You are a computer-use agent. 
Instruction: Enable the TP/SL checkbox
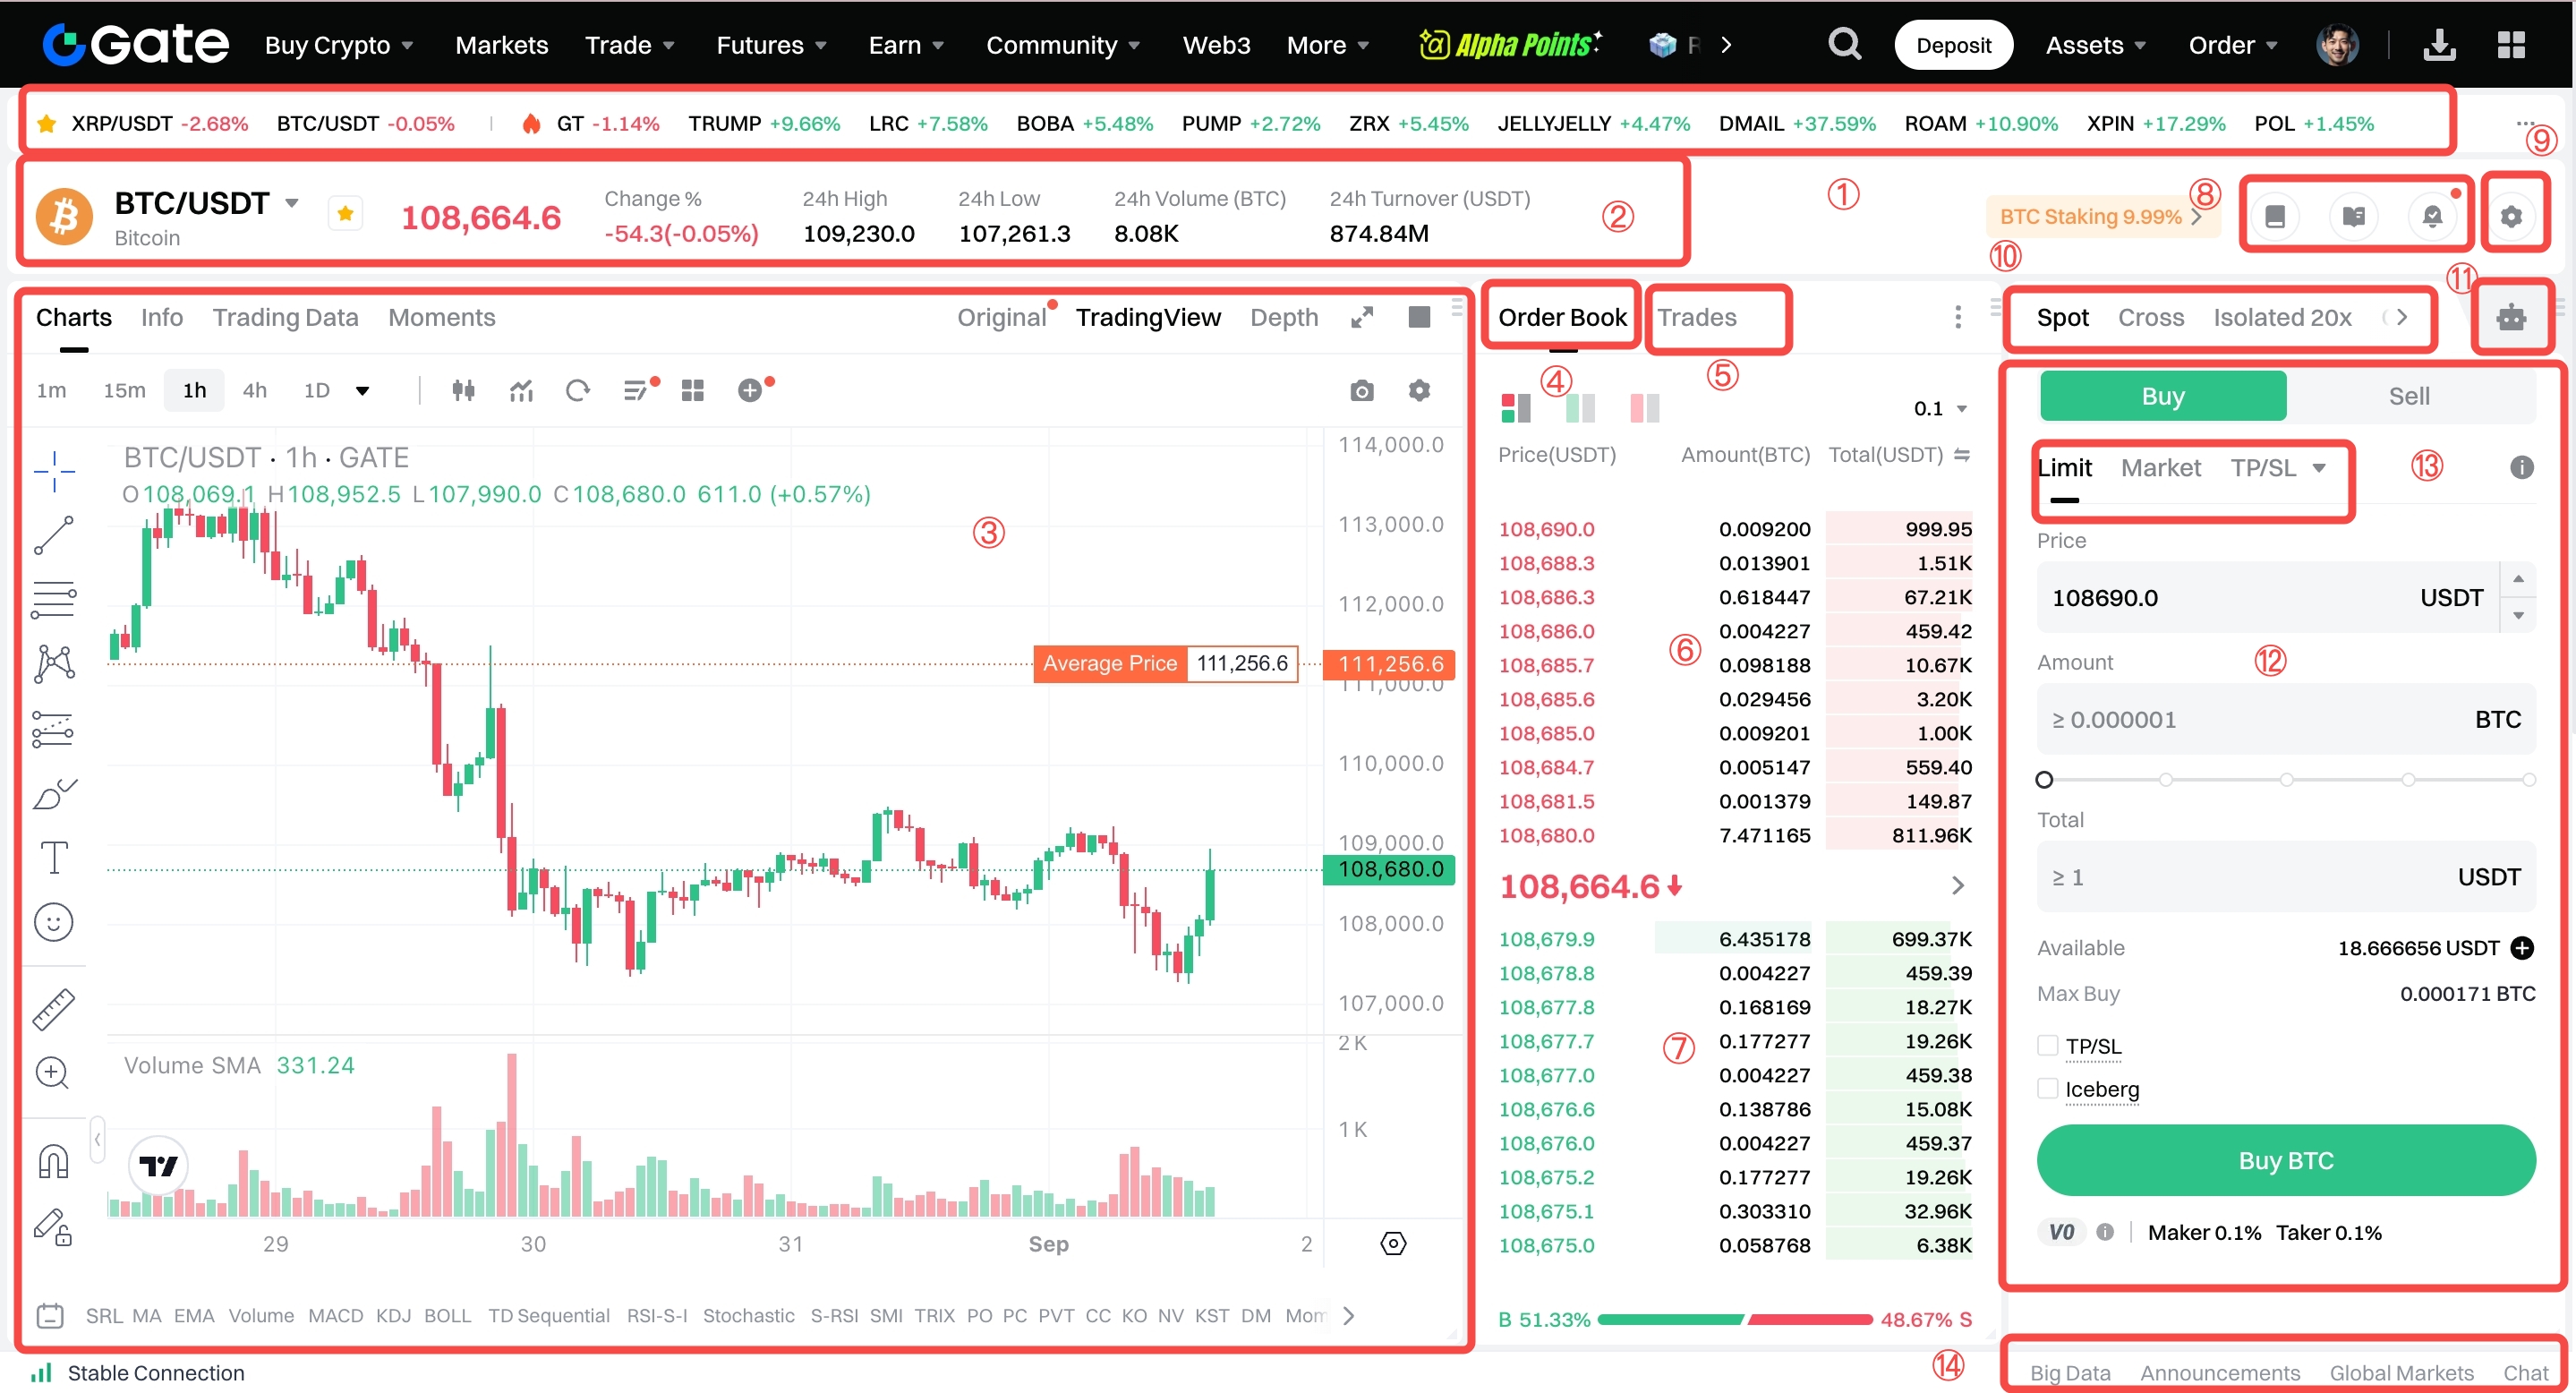point(2047,1046)
